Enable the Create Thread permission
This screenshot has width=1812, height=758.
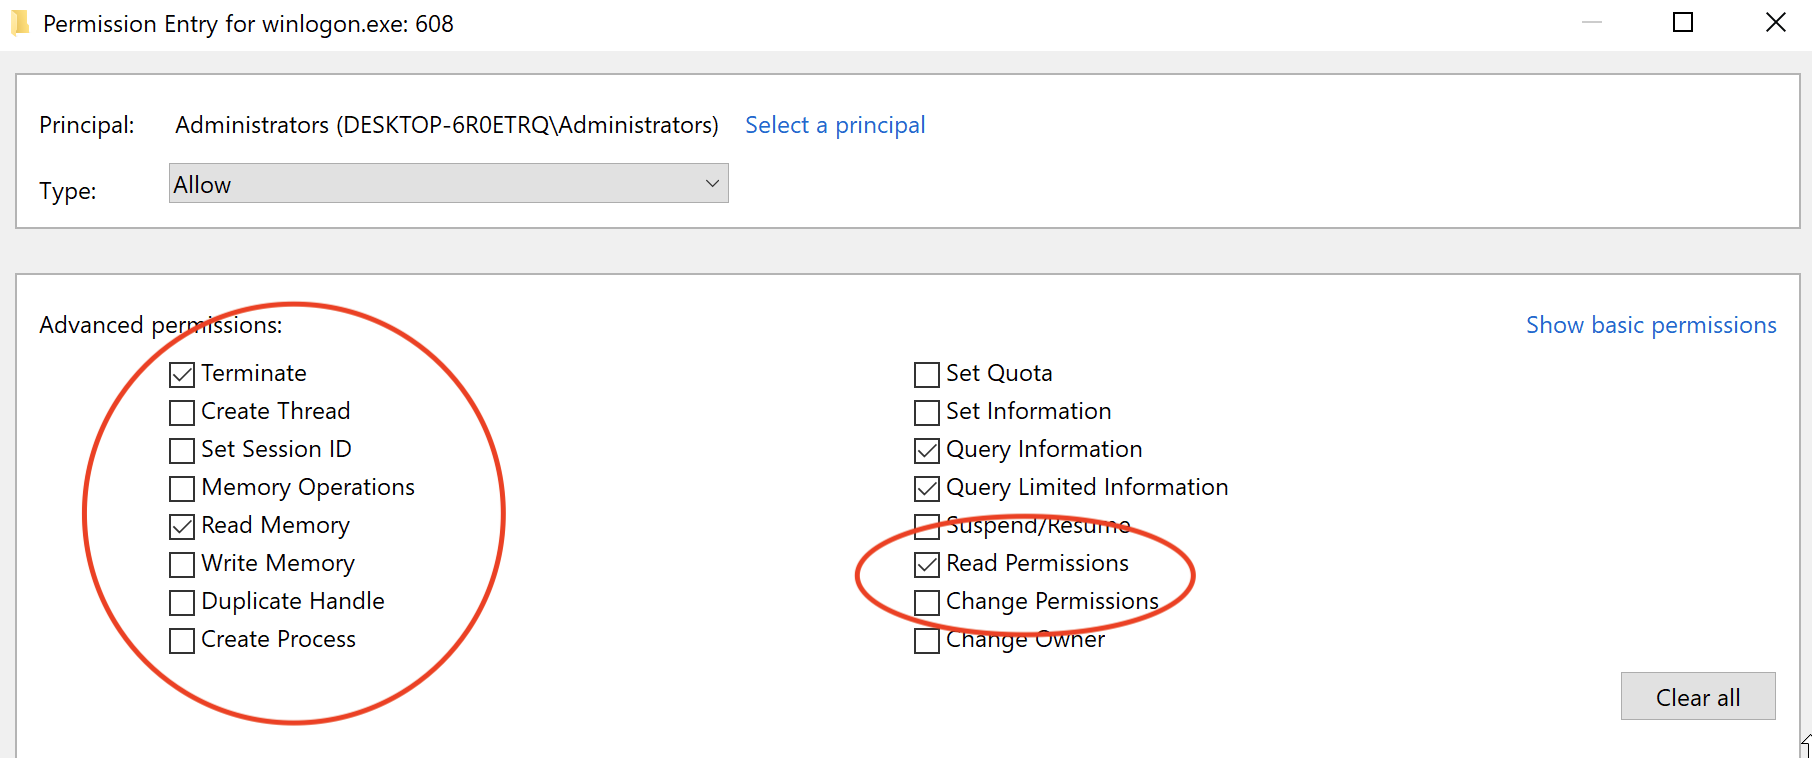click(x=182, y=413)
